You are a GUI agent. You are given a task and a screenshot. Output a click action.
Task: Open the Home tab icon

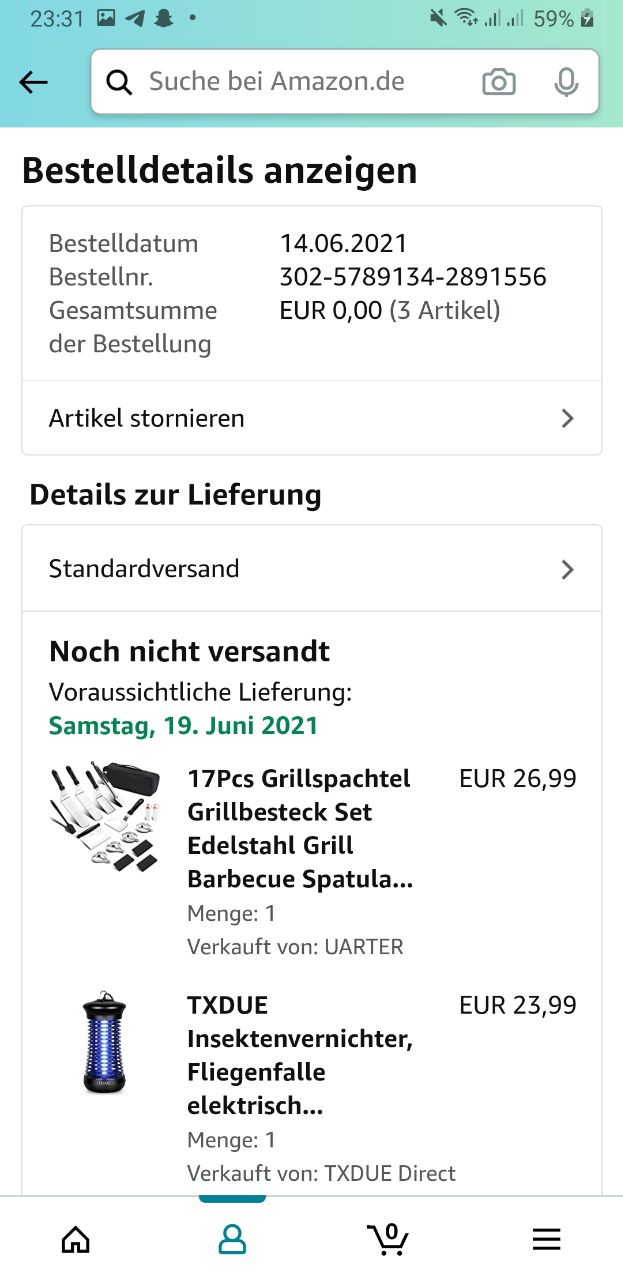(76, 1240)
